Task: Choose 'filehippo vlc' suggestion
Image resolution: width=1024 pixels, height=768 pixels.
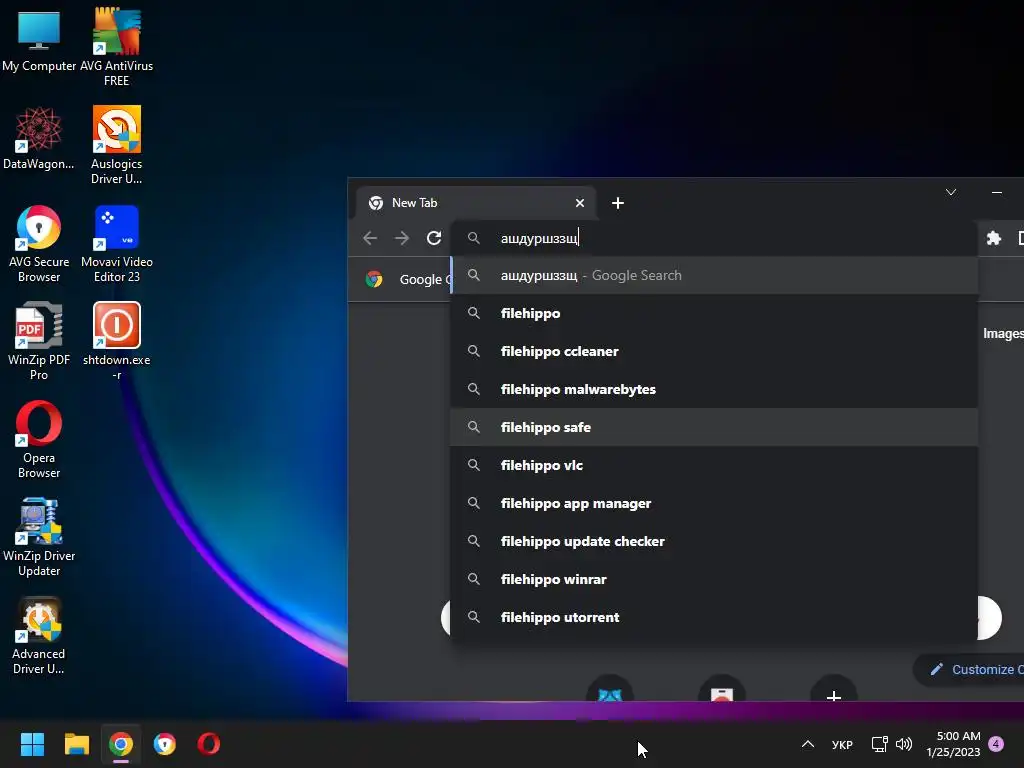Action: pyautogui.click(x=714, y=465)
